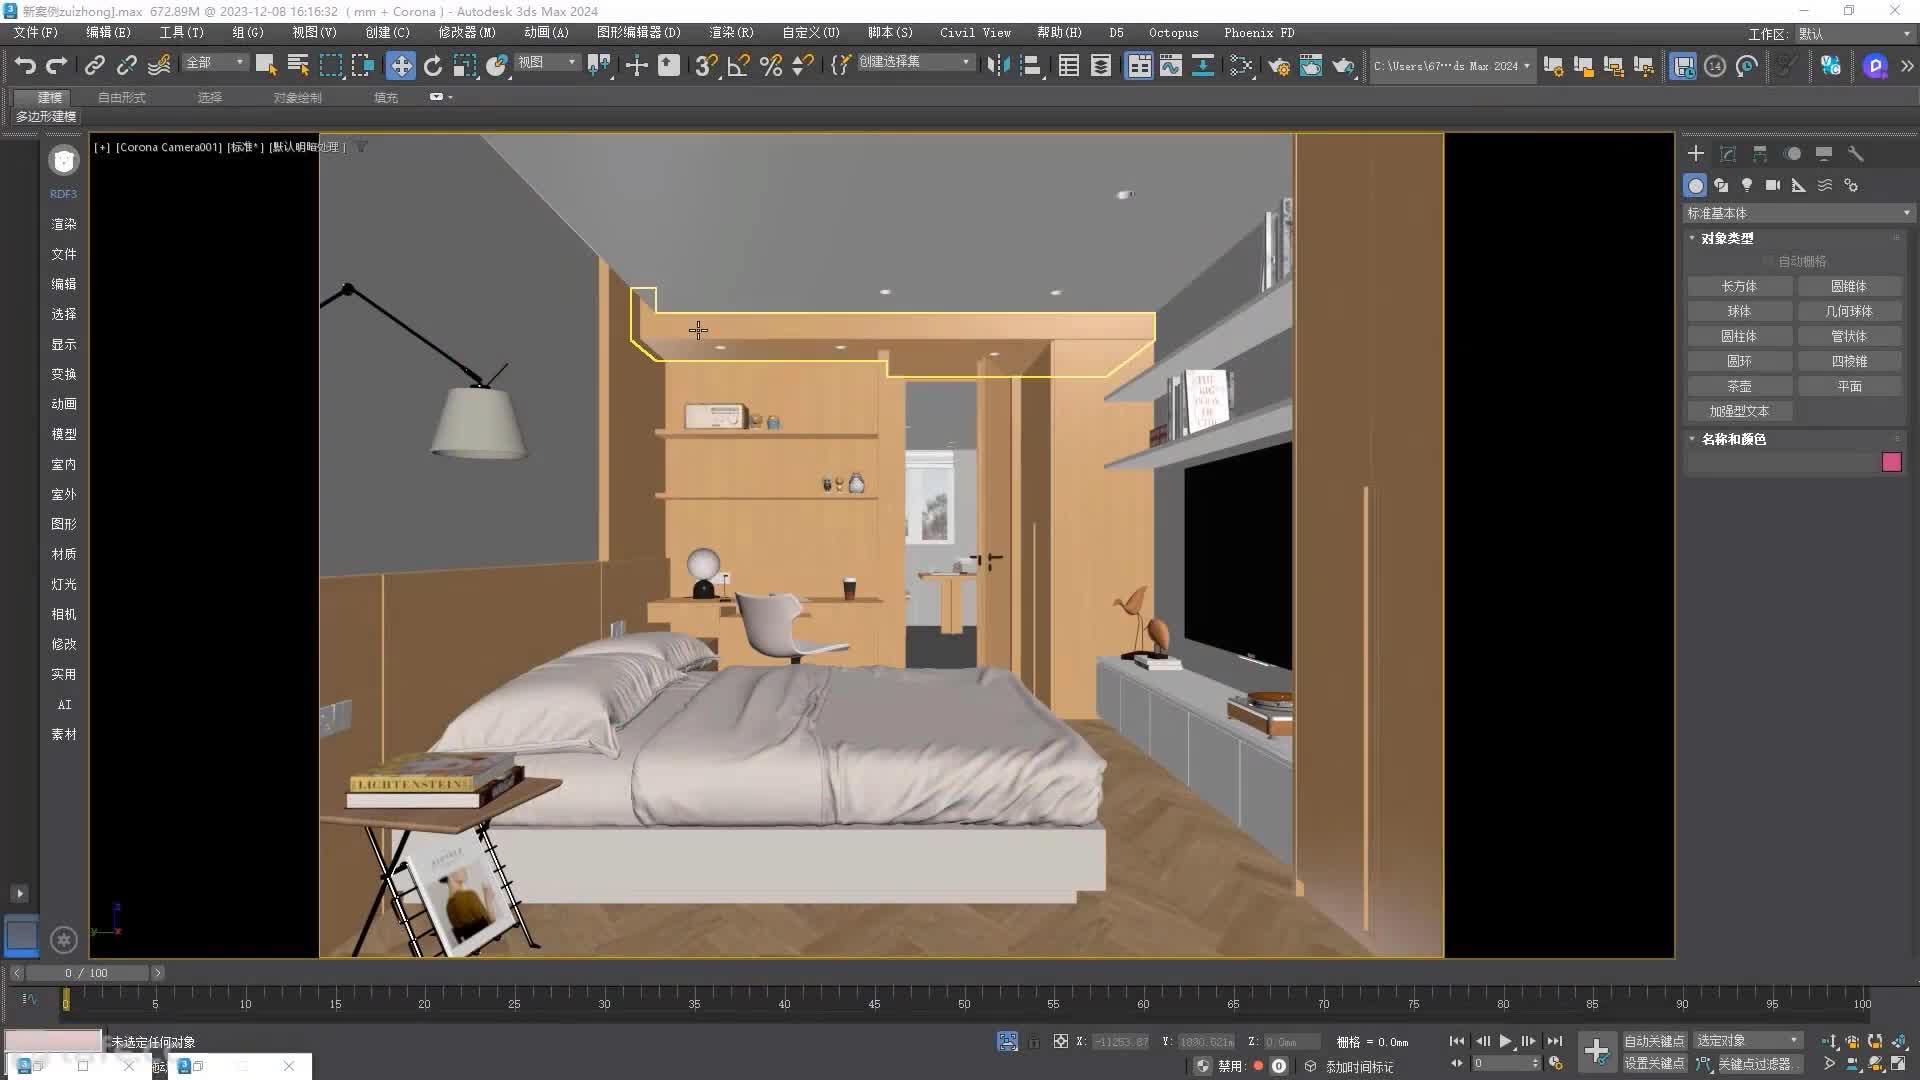Play the animation
The width and height of the screenshot is (1920, 1080).
(1505, 1041)
